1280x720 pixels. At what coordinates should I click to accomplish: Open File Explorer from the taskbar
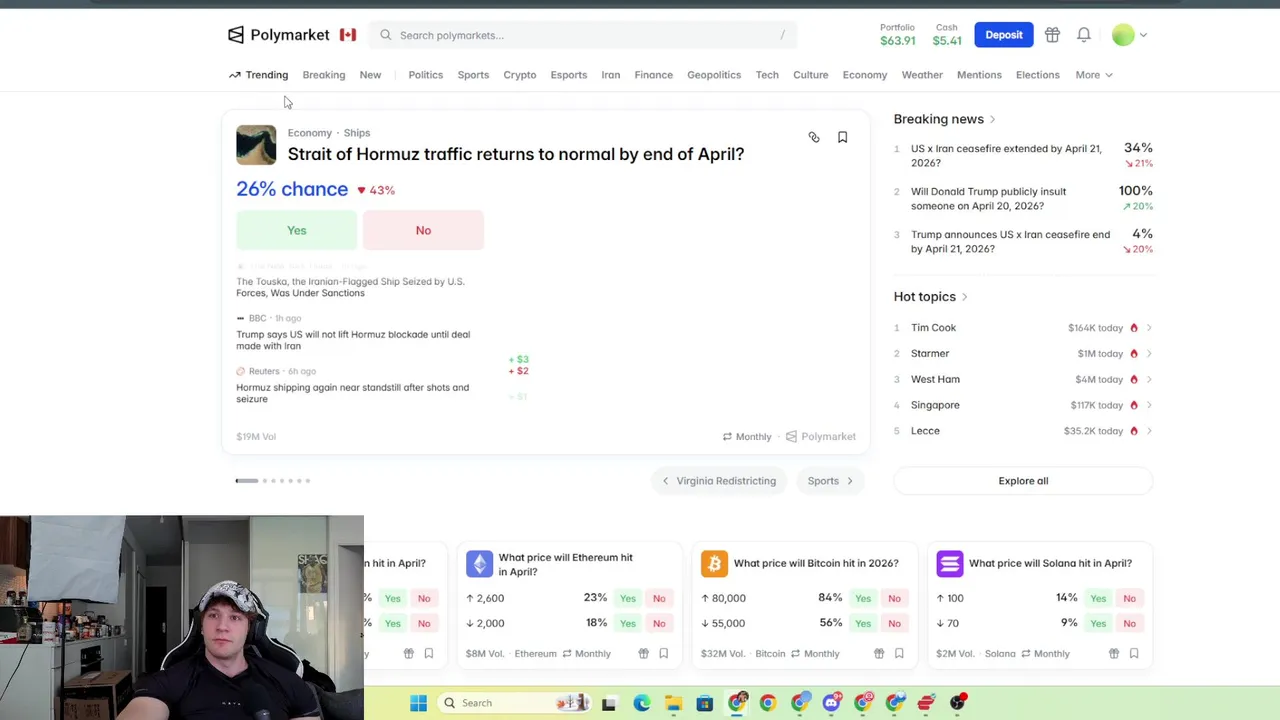[x=673, y=703]
